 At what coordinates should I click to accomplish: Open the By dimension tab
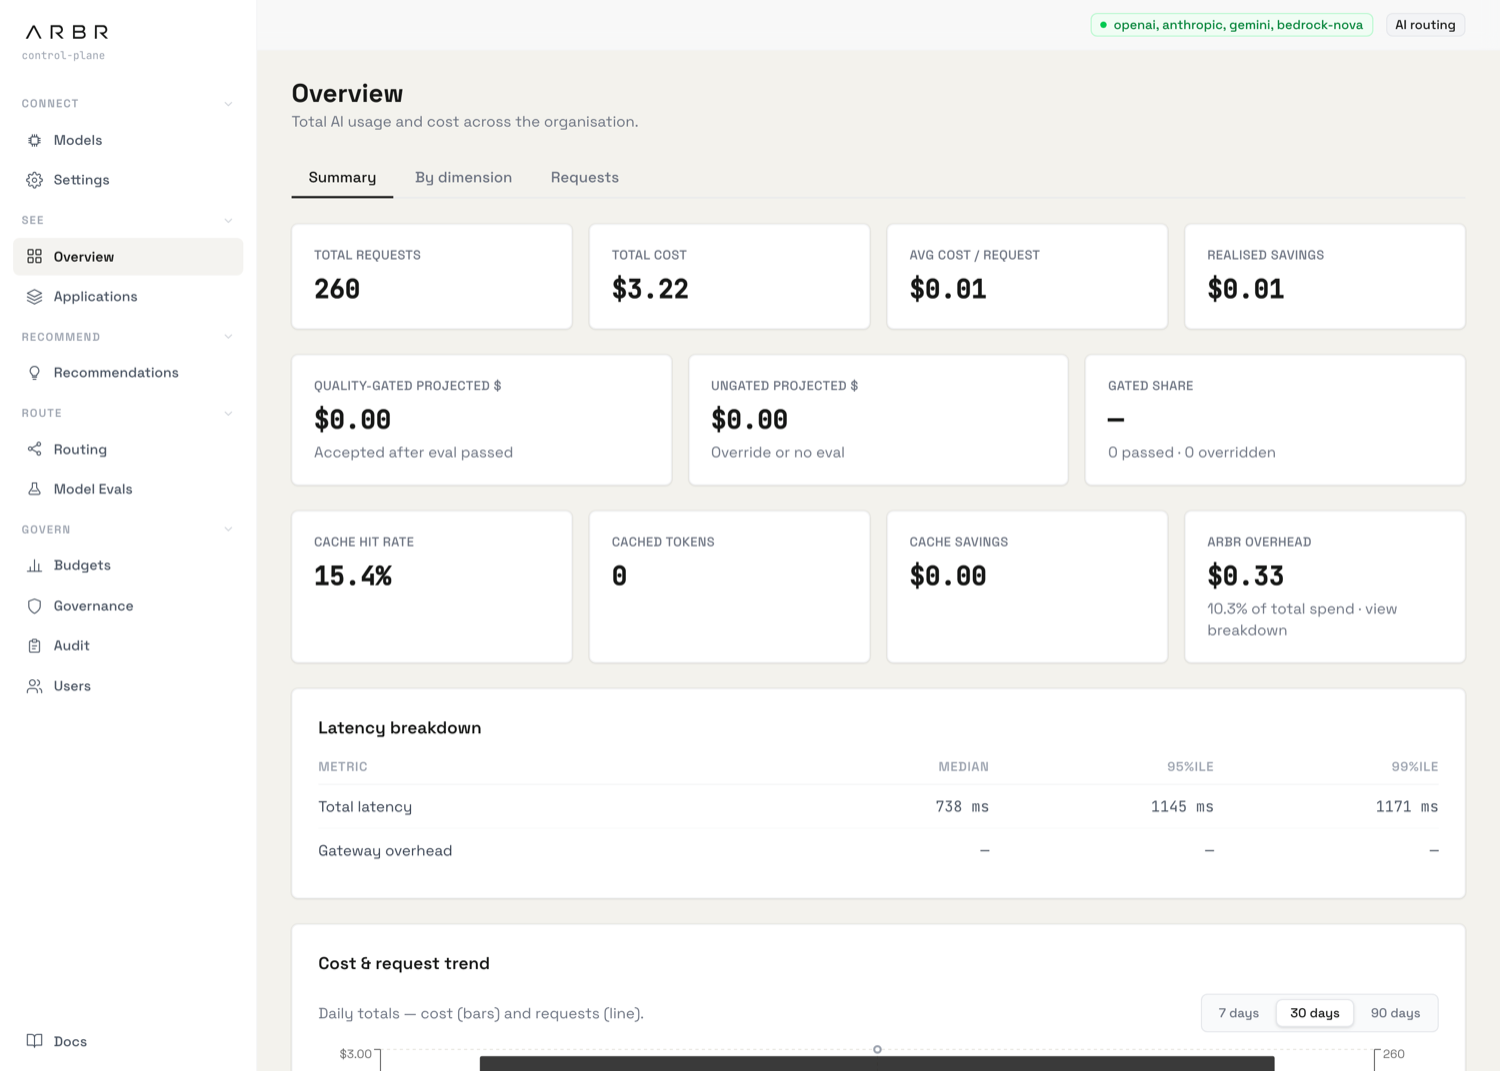pos(463,178)
